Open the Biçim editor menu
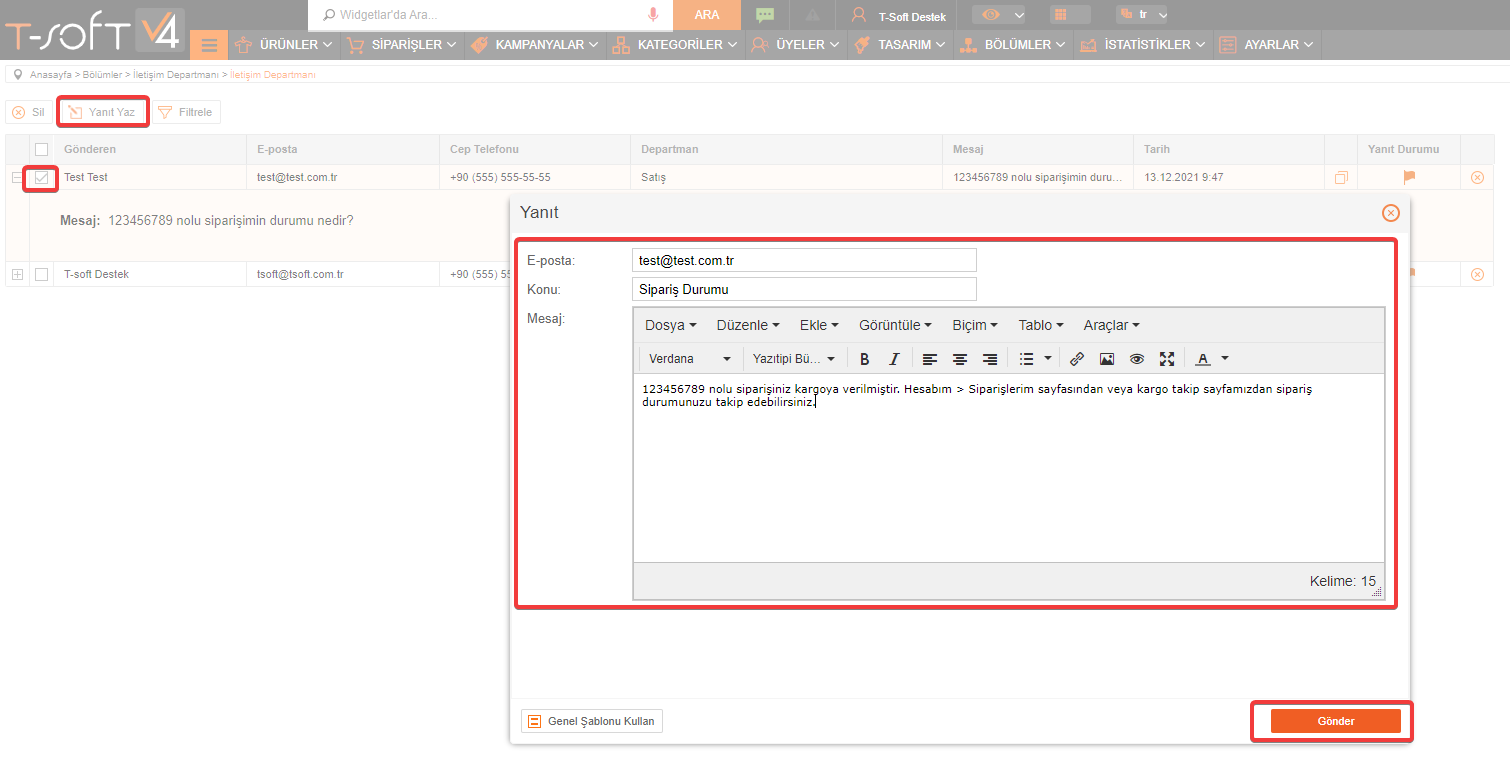 point(975,325)
